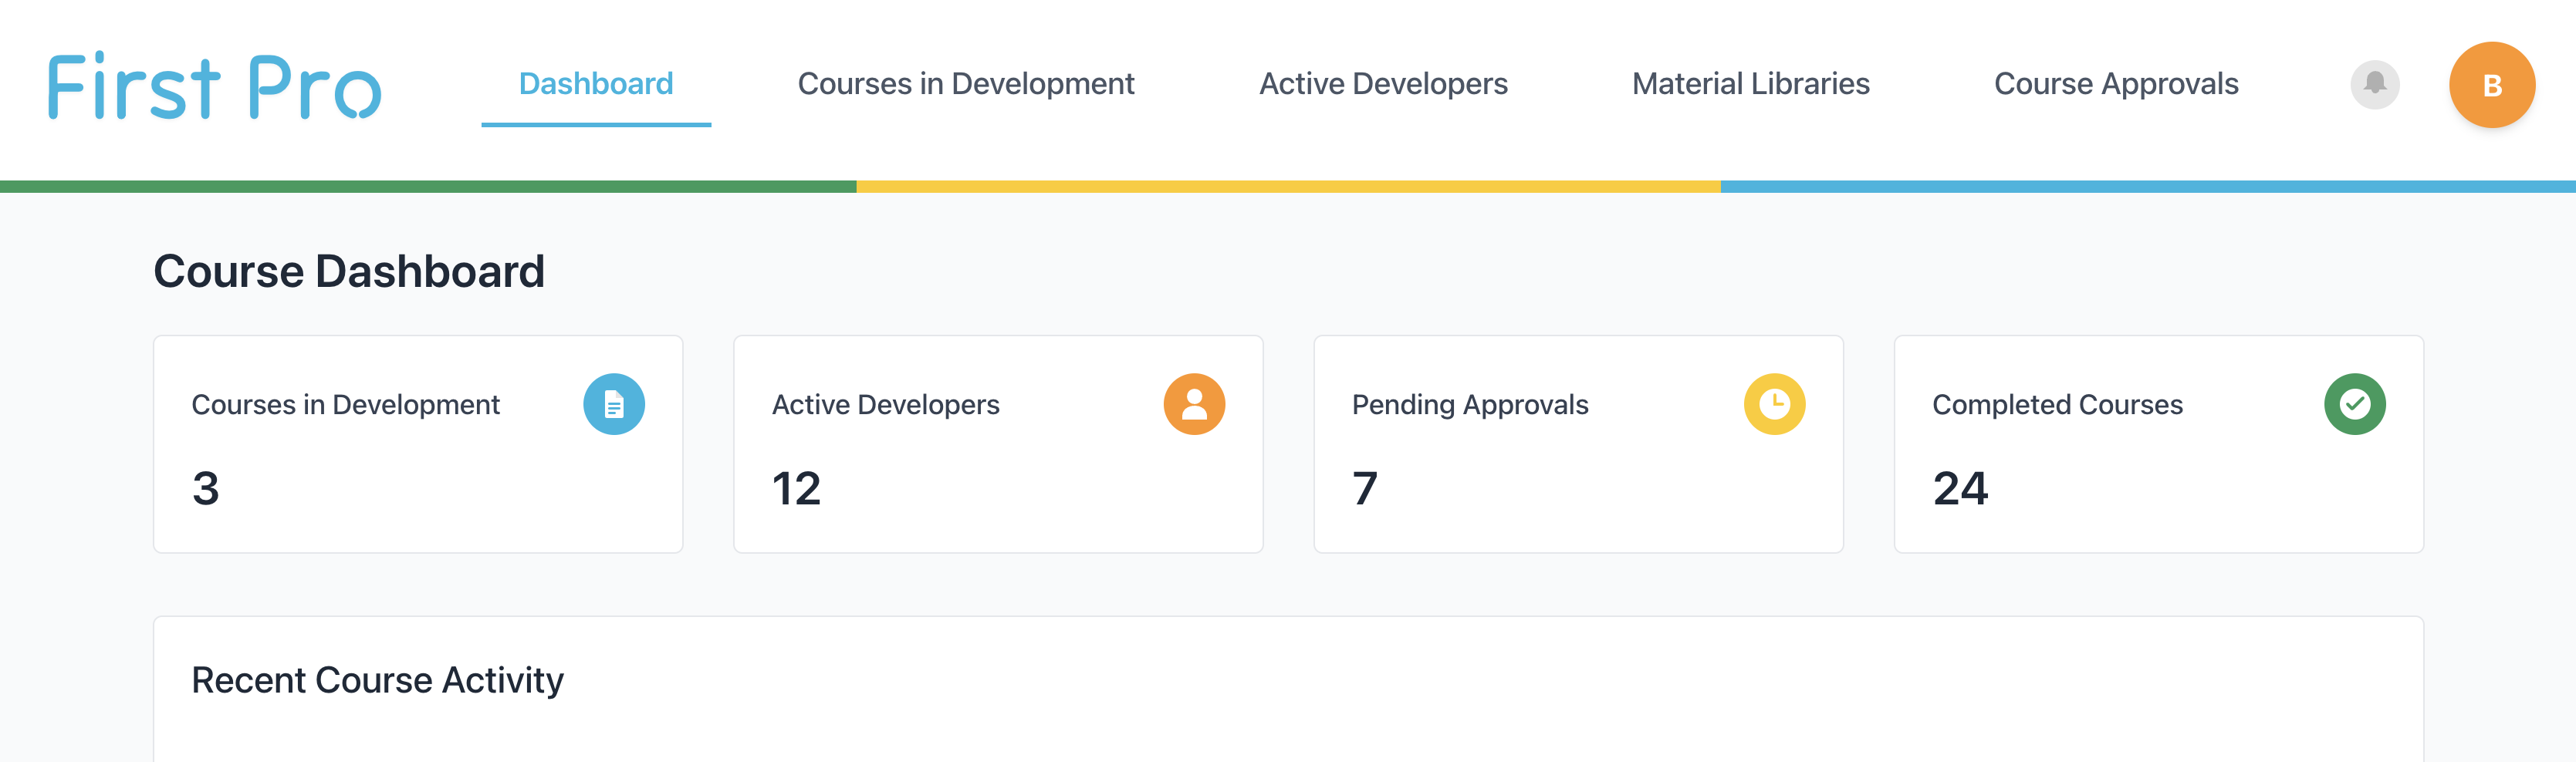Click the Courses in Development stat card
2576x762 pixels.
point(418,443)
